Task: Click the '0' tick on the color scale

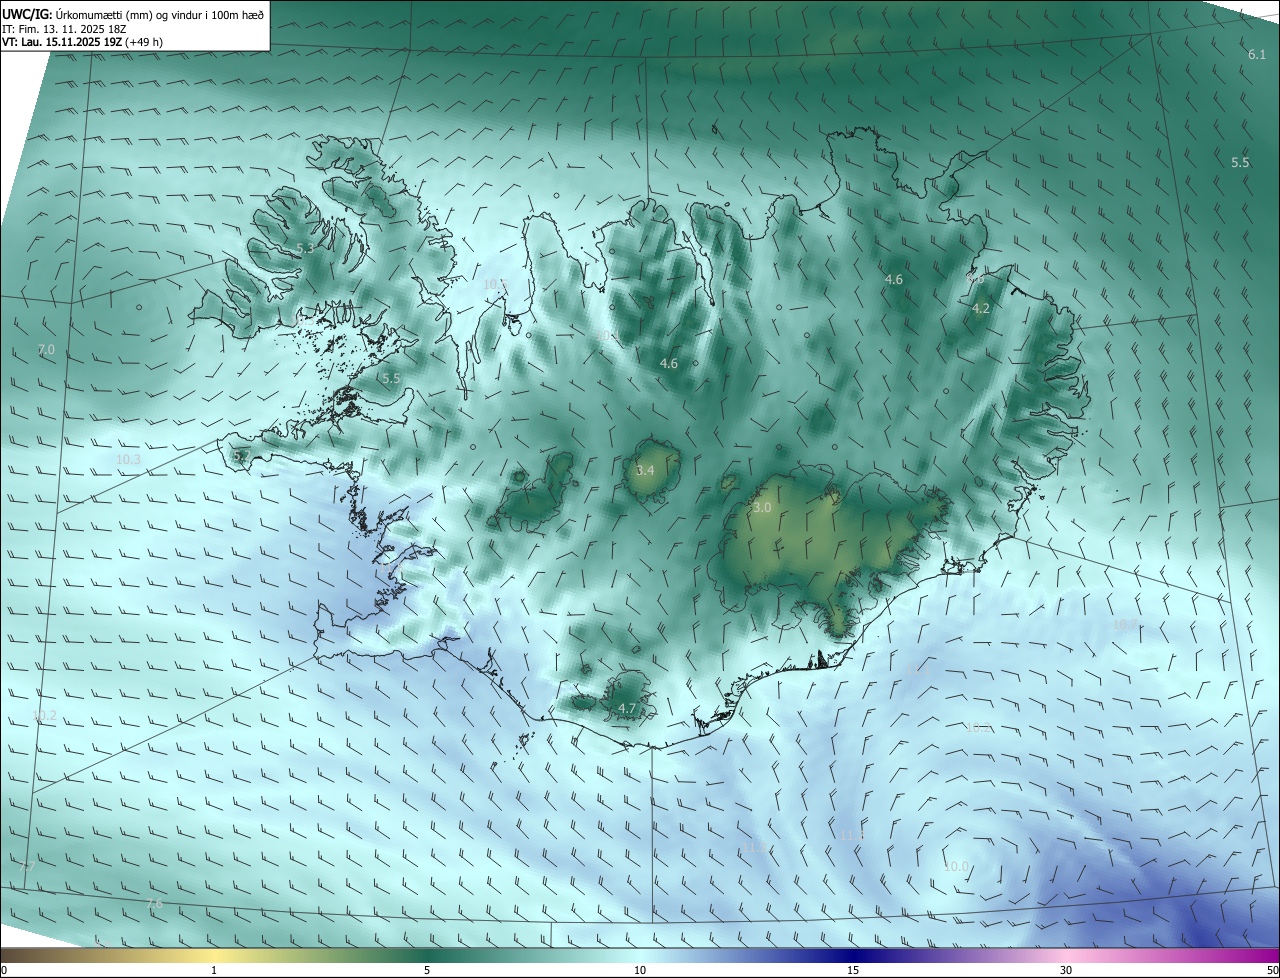Action: pos(4,970)
